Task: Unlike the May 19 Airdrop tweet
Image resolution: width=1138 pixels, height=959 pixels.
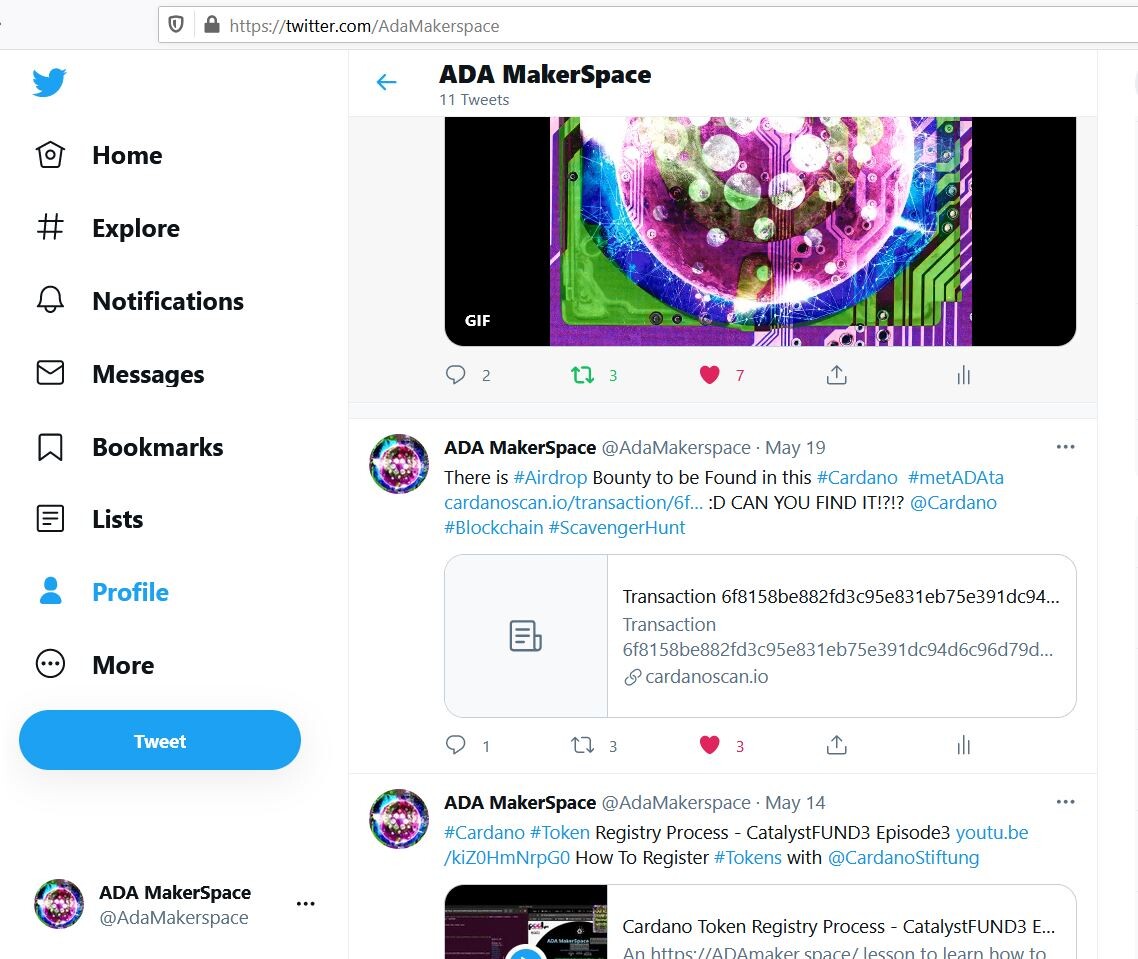Action: (x=709, y=745)
